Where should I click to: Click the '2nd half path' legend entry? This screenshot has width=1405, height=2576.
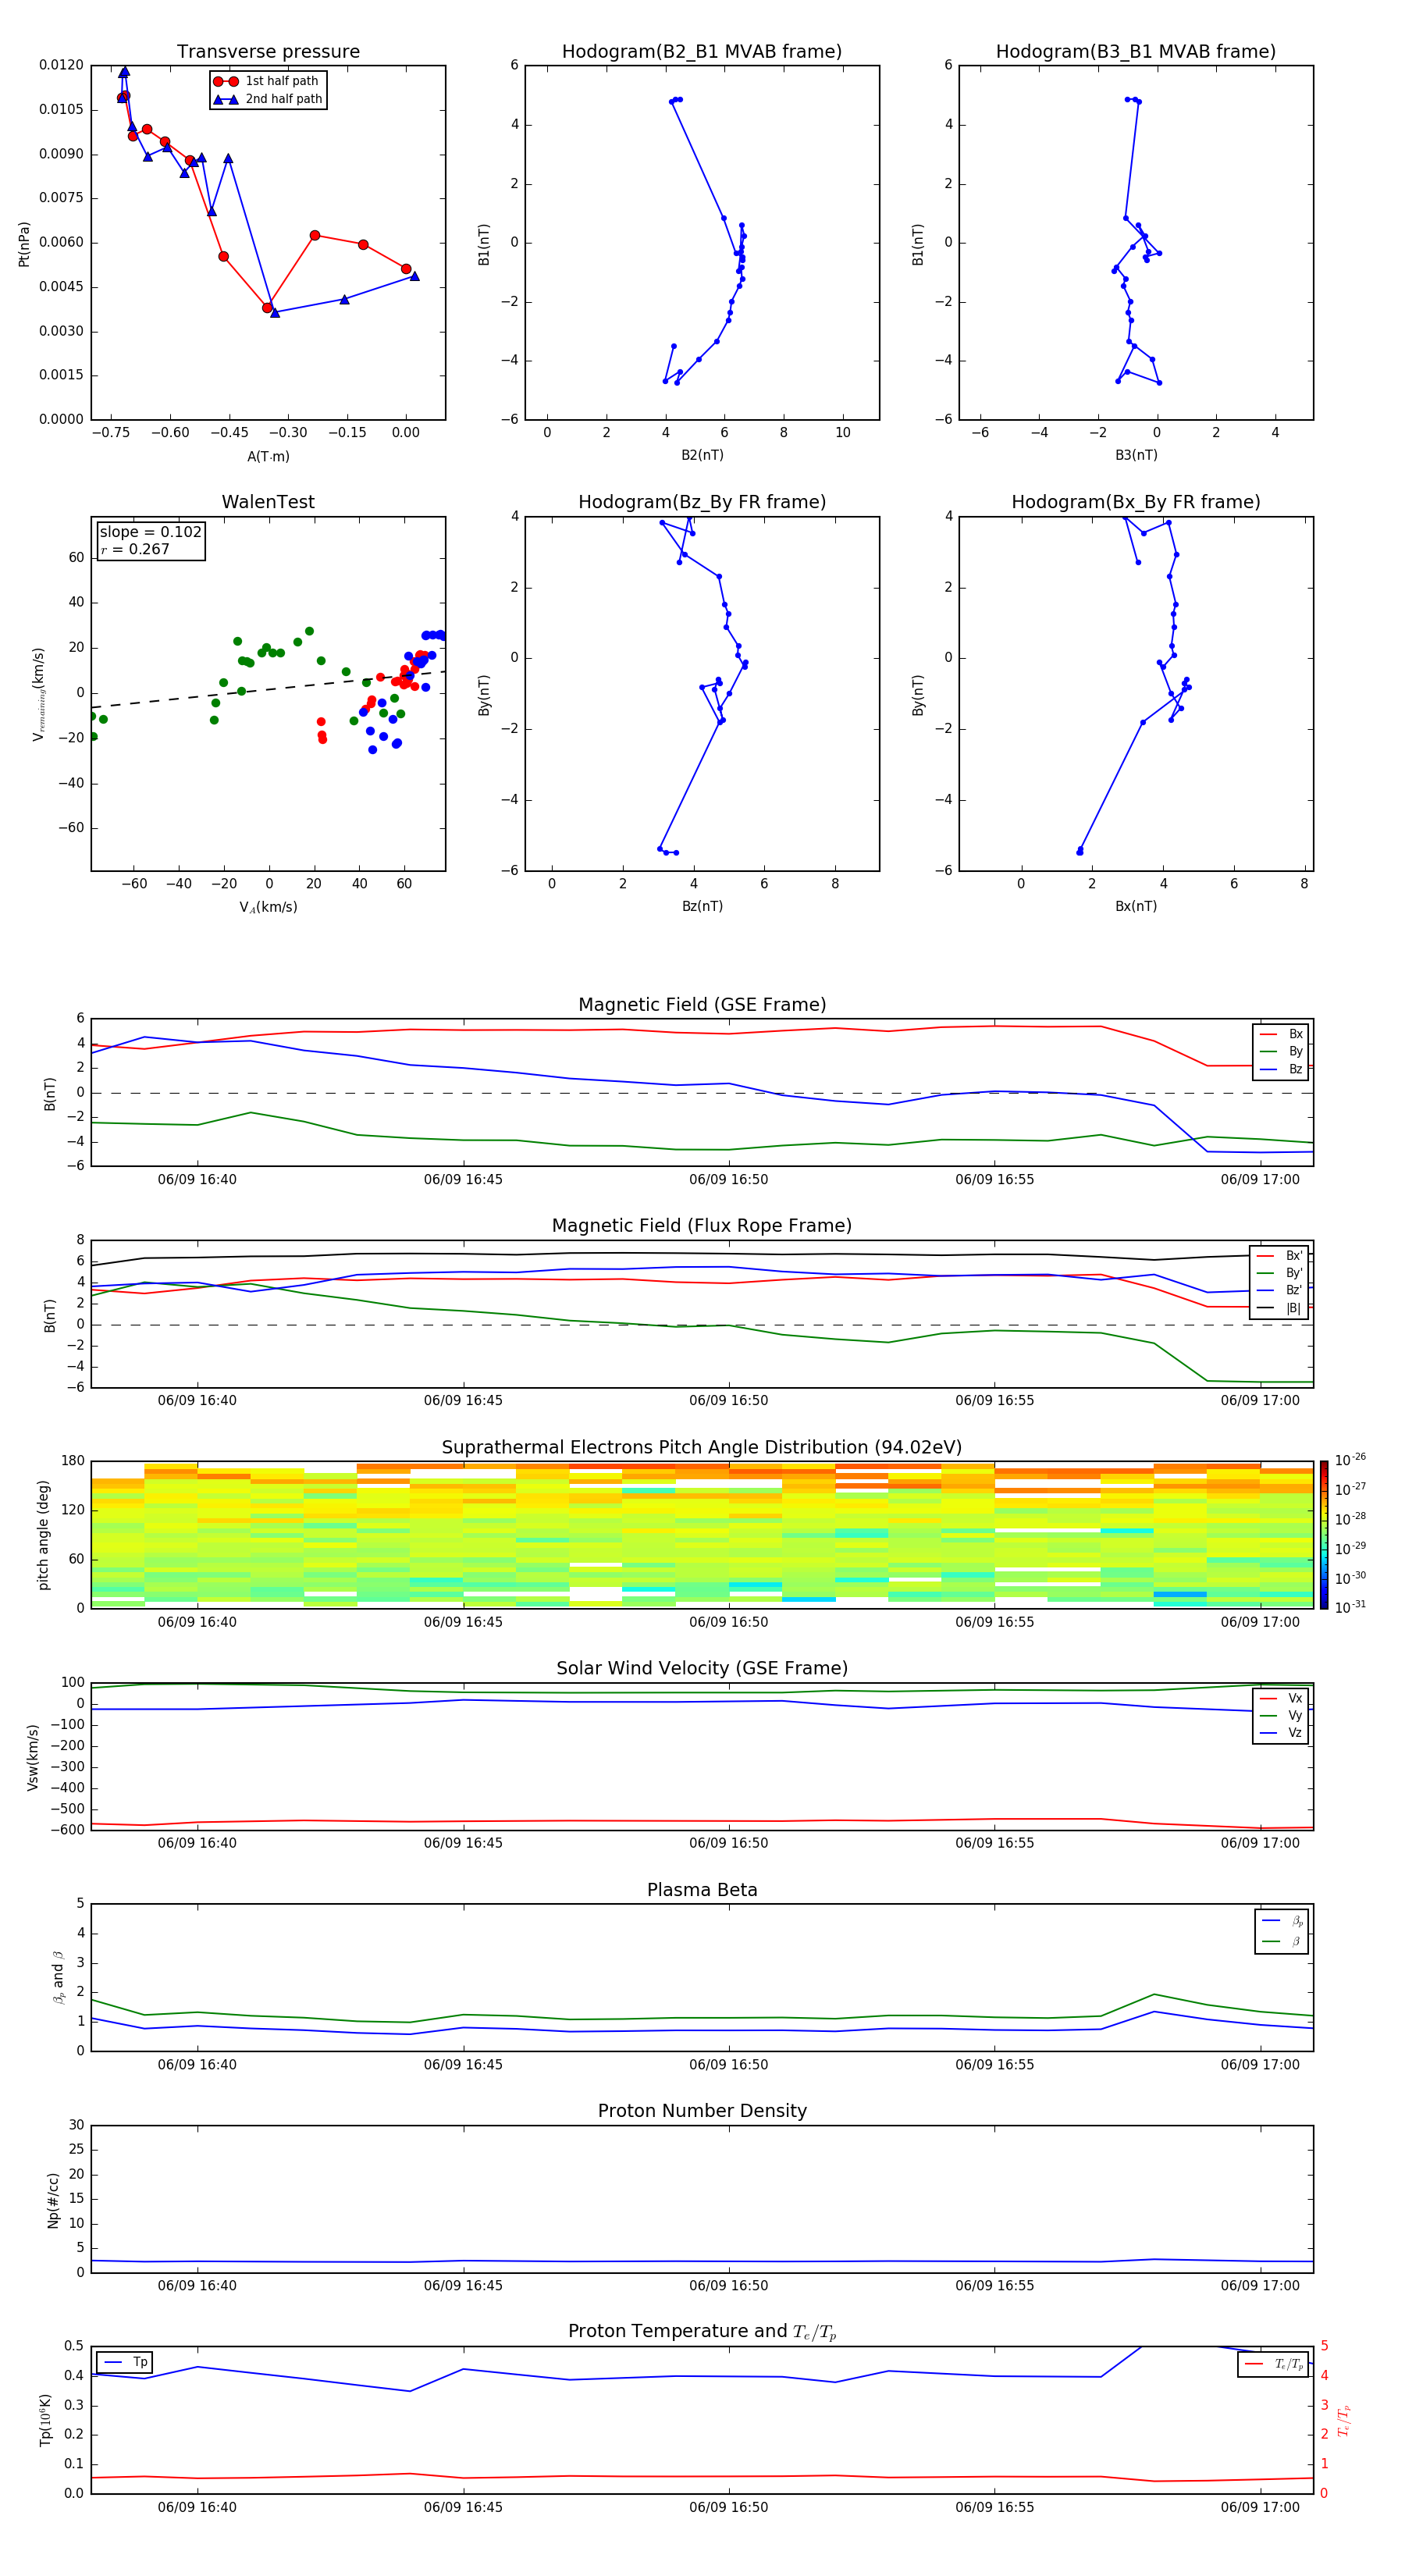269,99
